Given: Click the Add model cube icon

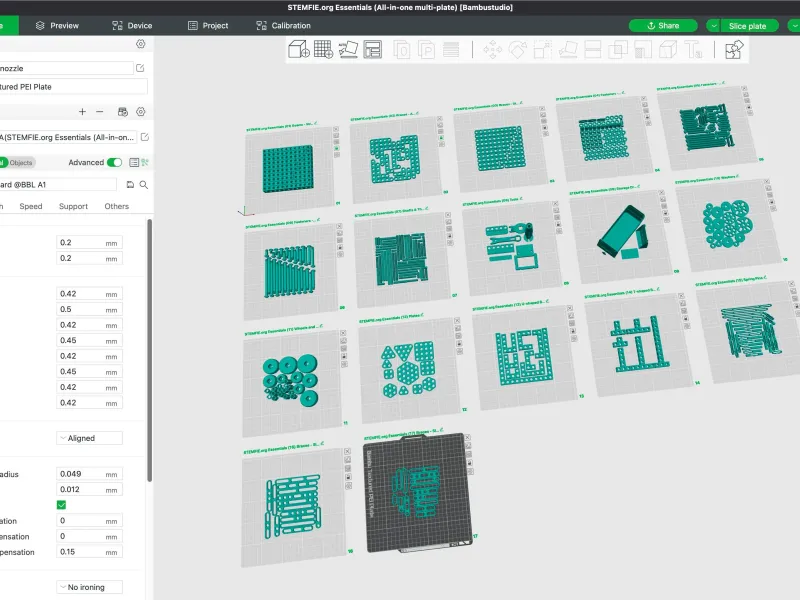Looking at the screenshot, I should coord(299,50).
